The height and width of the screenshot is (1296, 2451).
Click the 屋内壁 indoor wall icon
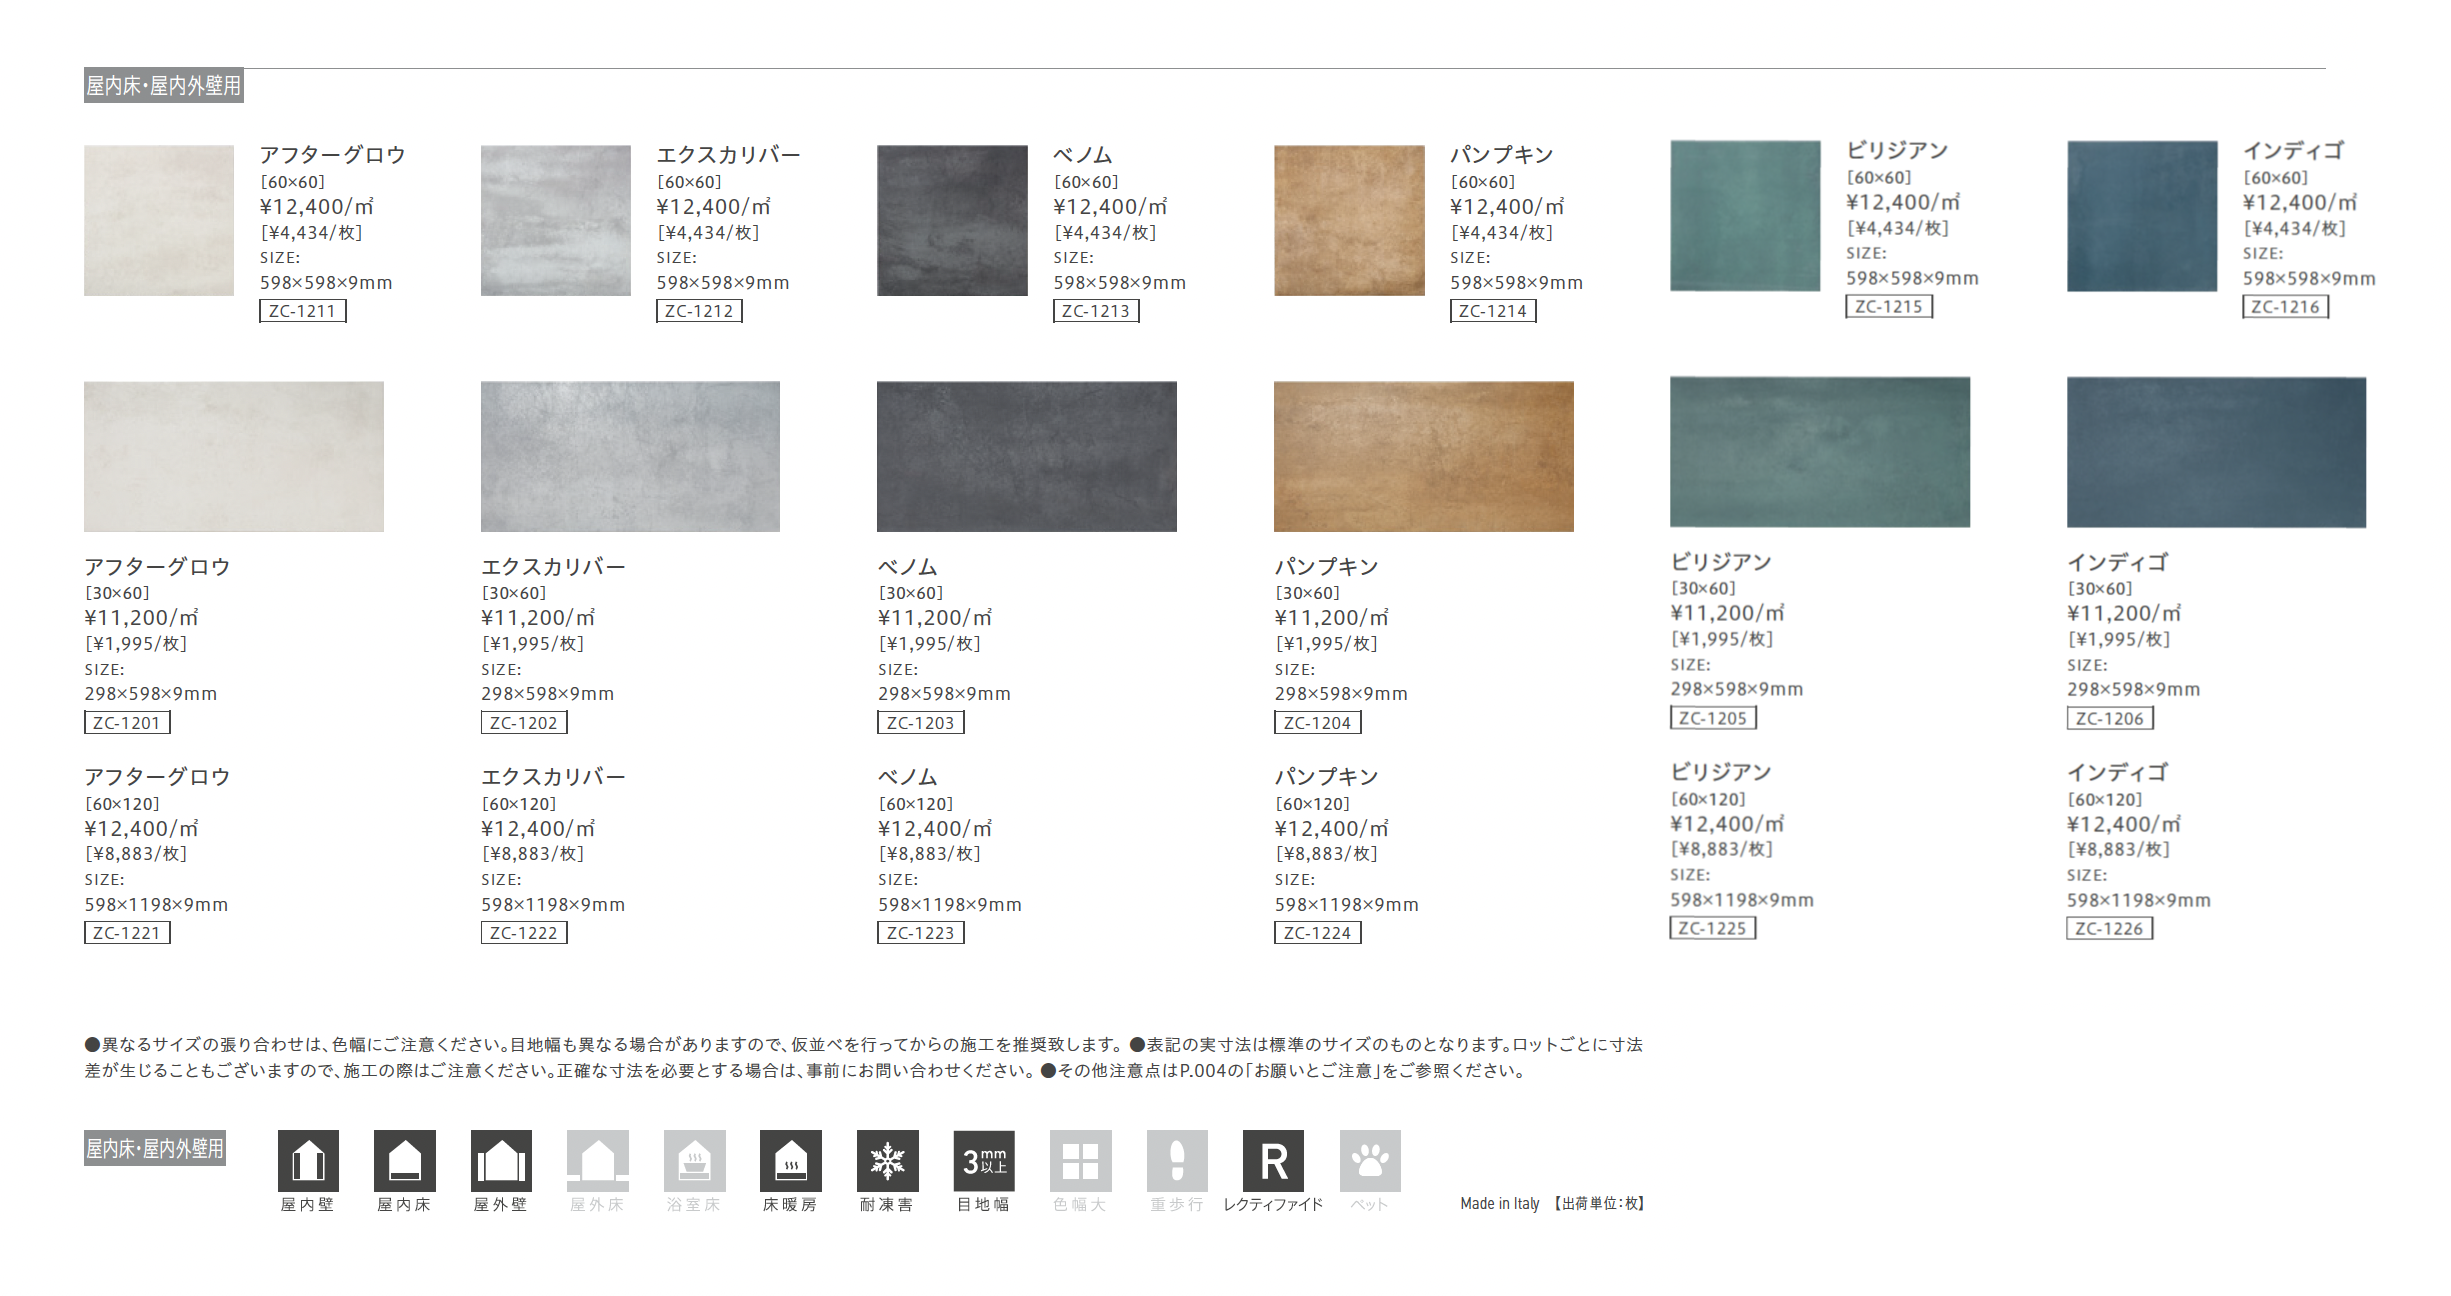tap(308, 1161)
